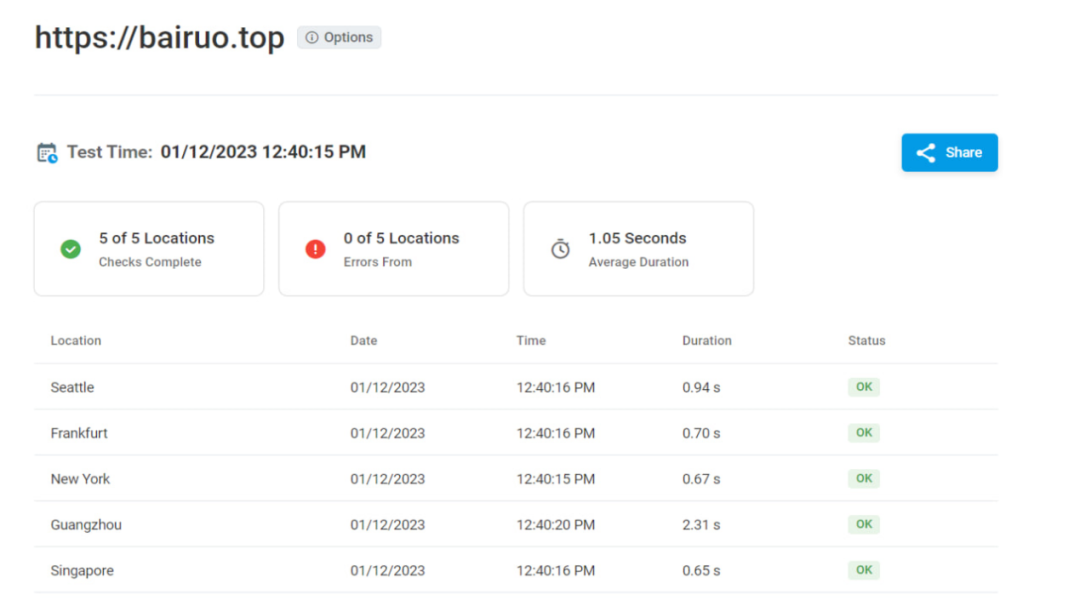Click the OK status badge for Guangzhou
This screenshot has width=1080, height=612.
pos(863,524)
